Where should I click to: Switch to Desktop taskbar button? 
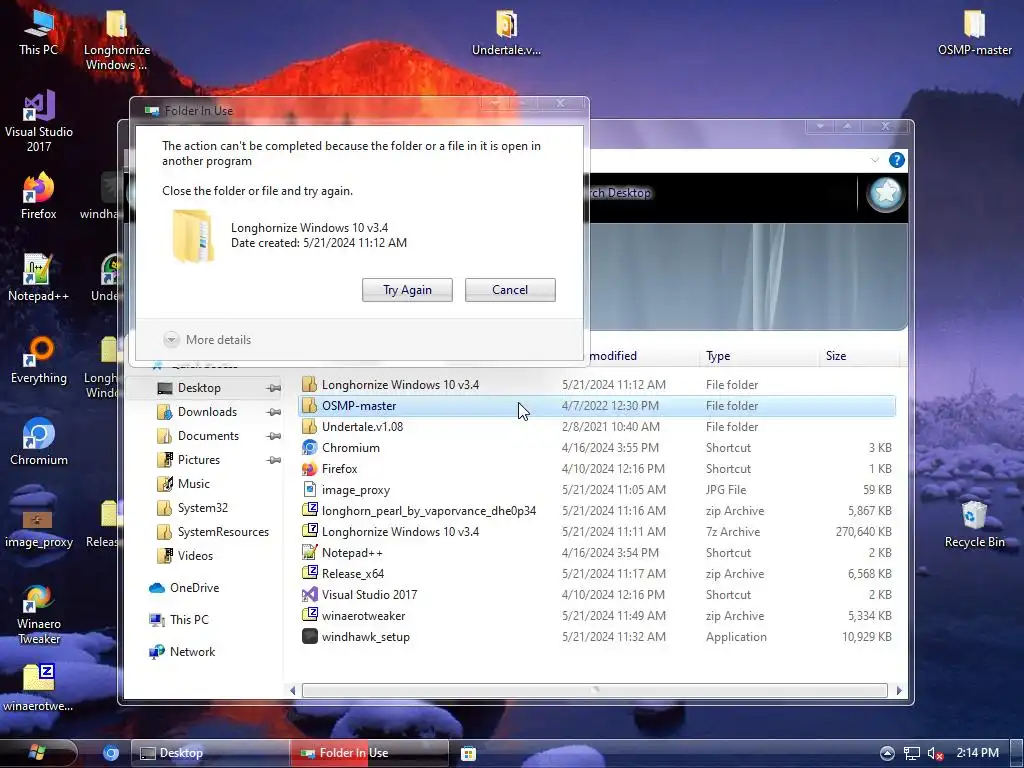pos(210,753)
